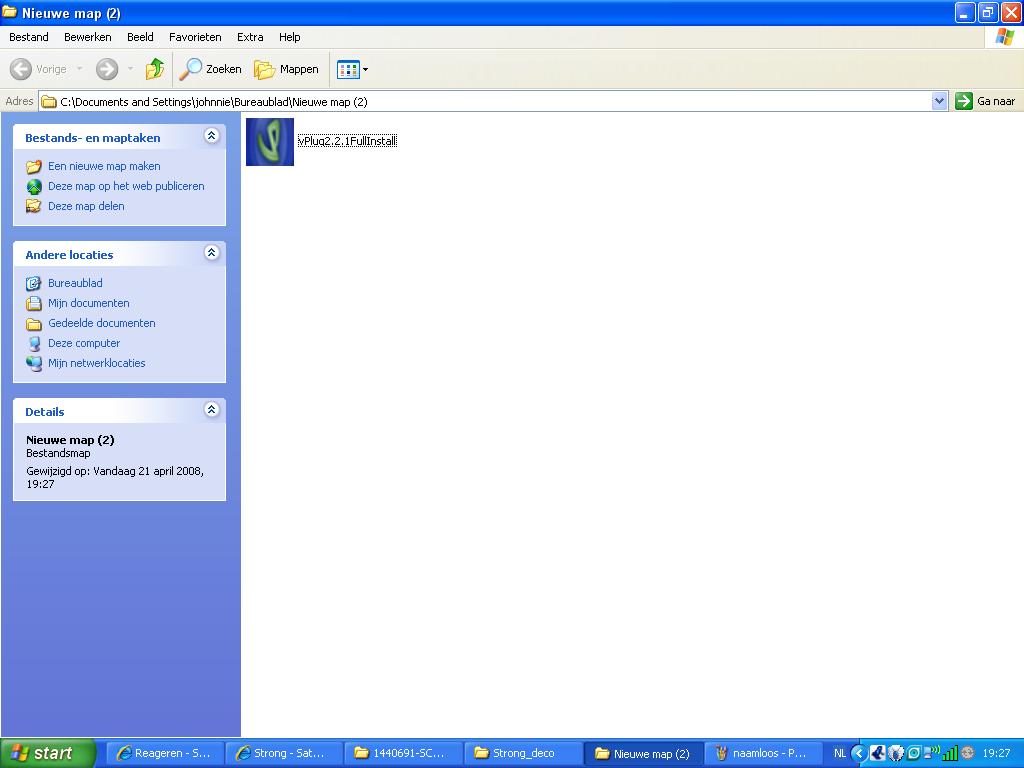
Task: Click the Deze computer icon
Action: coord(34,344)
